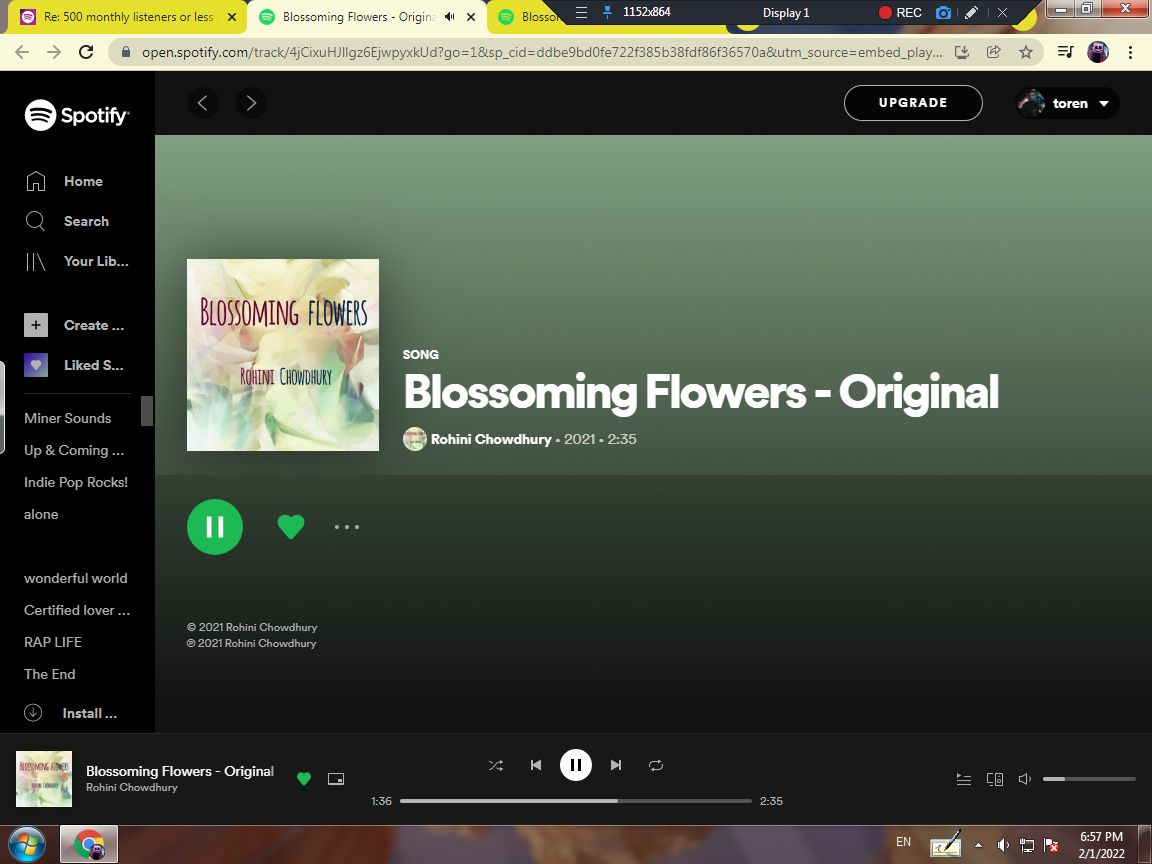The image size is (1152, 864).
Task: Select the Blossoming Flowers - Original tab
Action: (360, 17)
